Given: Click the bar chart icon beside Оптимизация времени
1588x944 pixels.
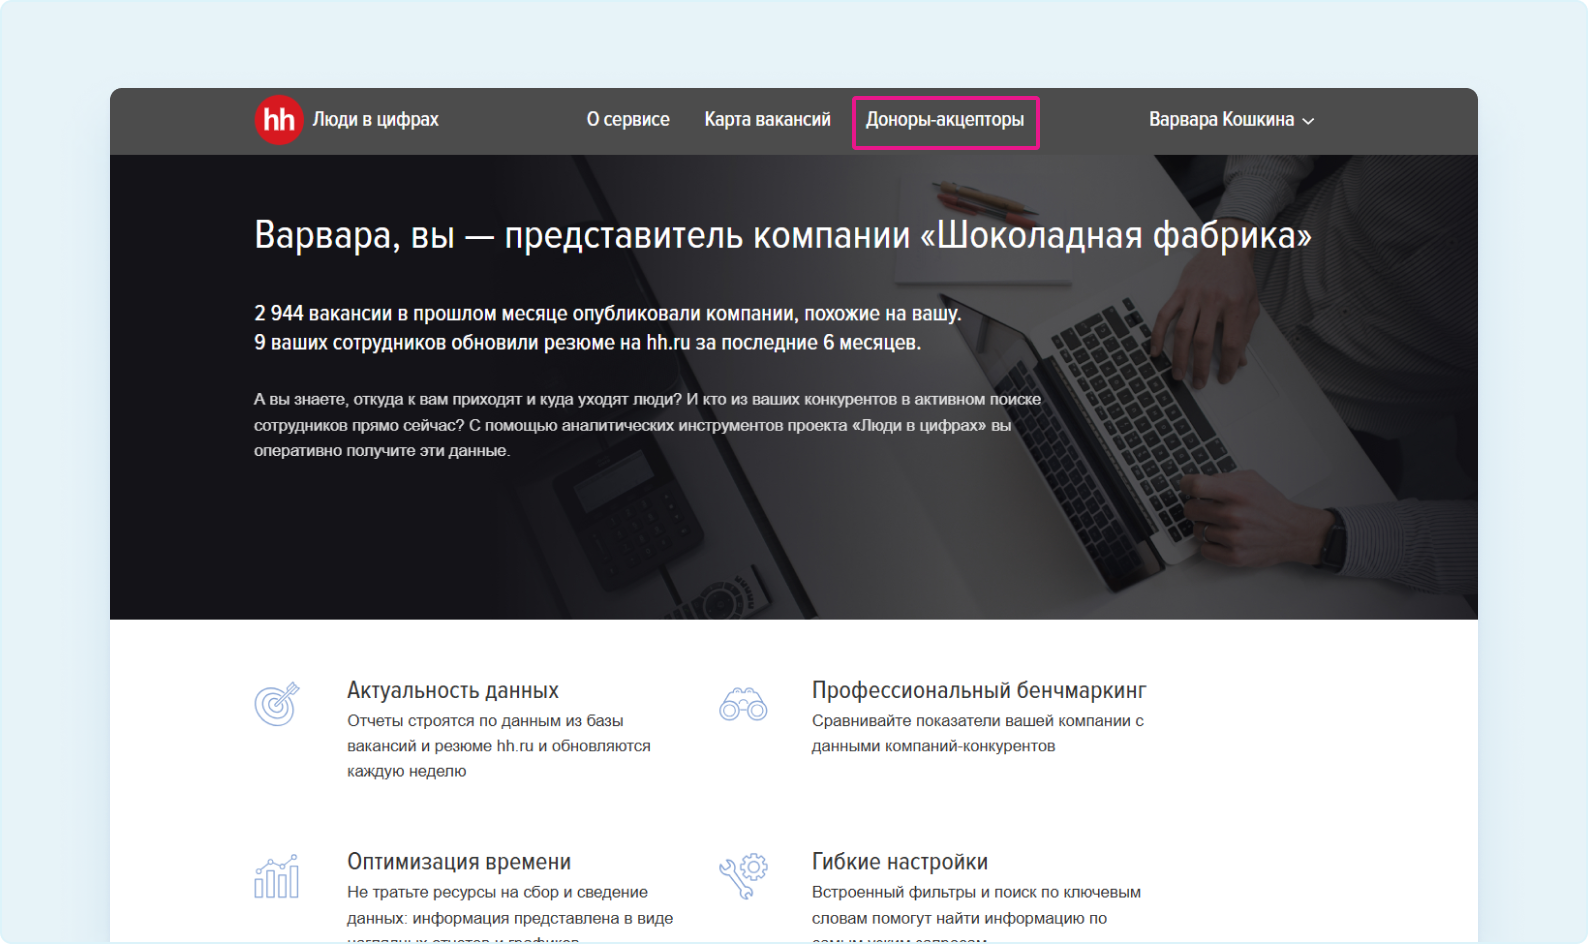Looking at the screenshot, I should pos(277,876).
